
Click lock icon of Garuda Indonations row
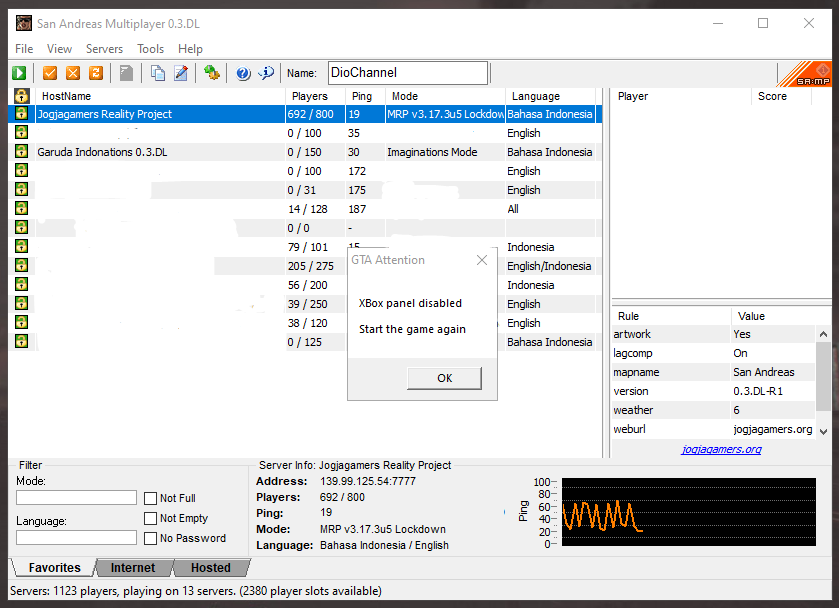(x=21, y=151)
